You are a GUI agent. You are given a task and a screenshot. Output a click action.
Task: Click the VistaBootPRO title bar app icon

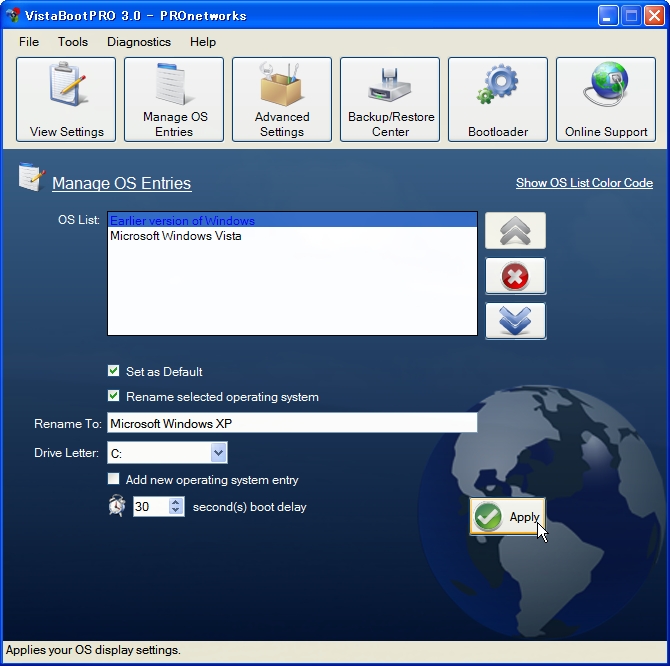click(x=13, y=15)
